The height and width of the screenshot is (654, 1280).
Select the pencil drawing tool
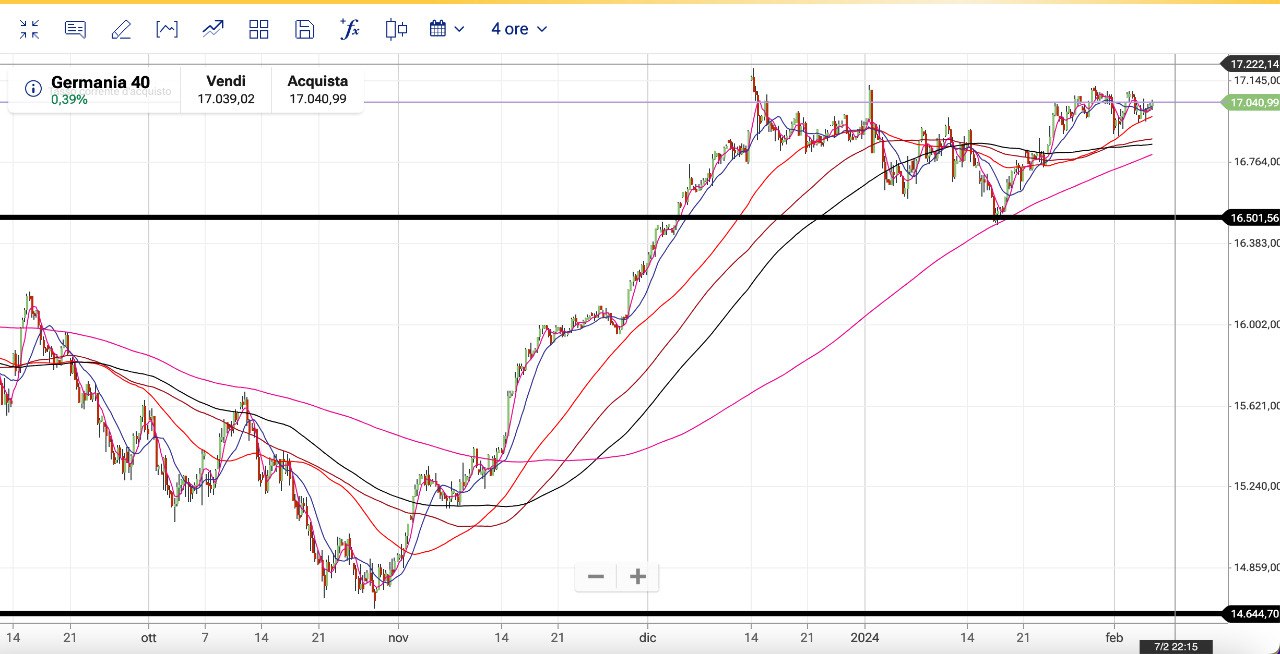pos(121,29)
